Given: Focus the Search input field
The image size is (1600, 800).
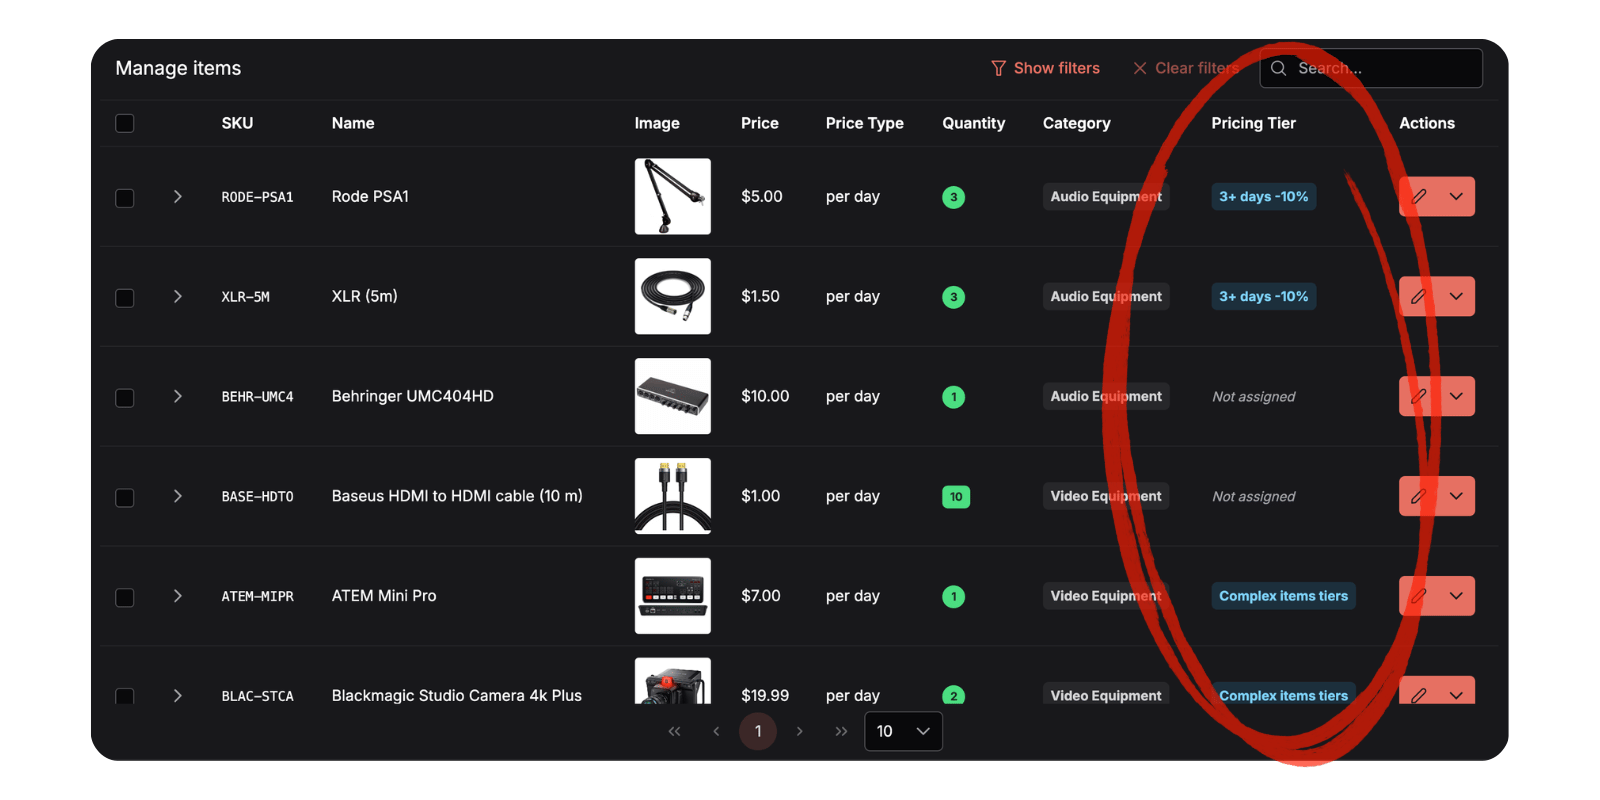Looking at the screenshot, I should click(x=1371, y=68).
